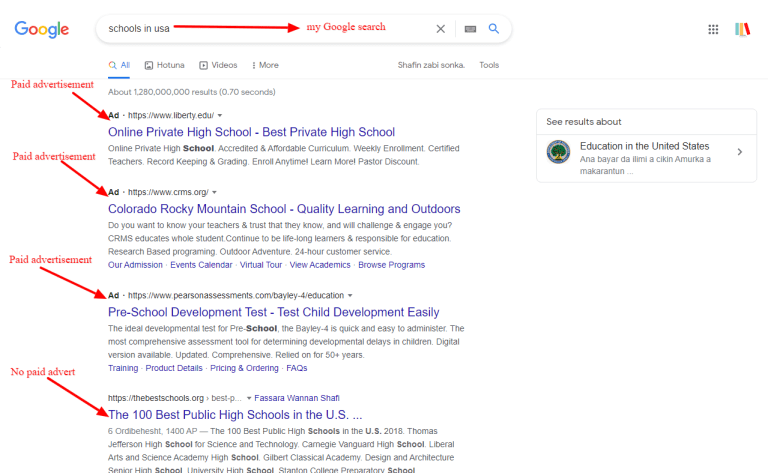Image resolution: width=768 pixels, height=473 pixels.
Task: Open The 100 Best Public High Schools result
Action: 235,415
